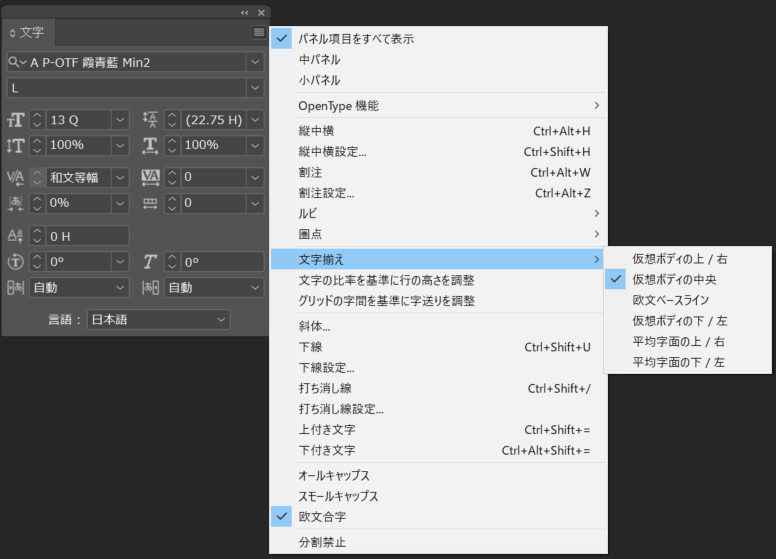Click the character panel menu (hamburger) icon
Image resolution: width=776 pixels, height=559 pixels.
point(258,33)
